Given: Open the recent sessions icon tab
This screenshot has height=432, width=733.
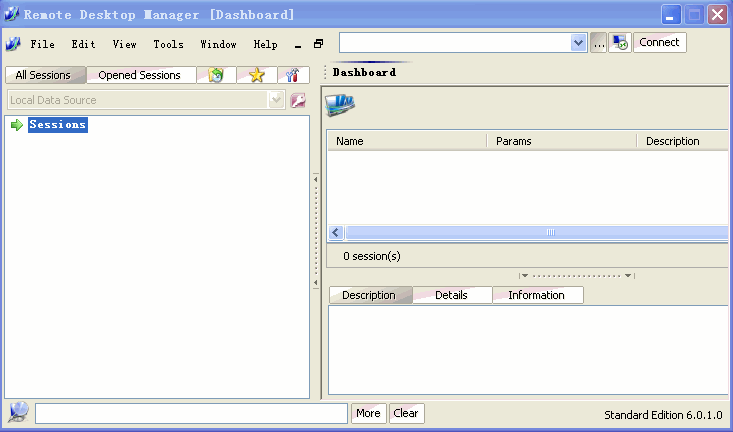Looking at the screenshot, I should tap(216, 75).
